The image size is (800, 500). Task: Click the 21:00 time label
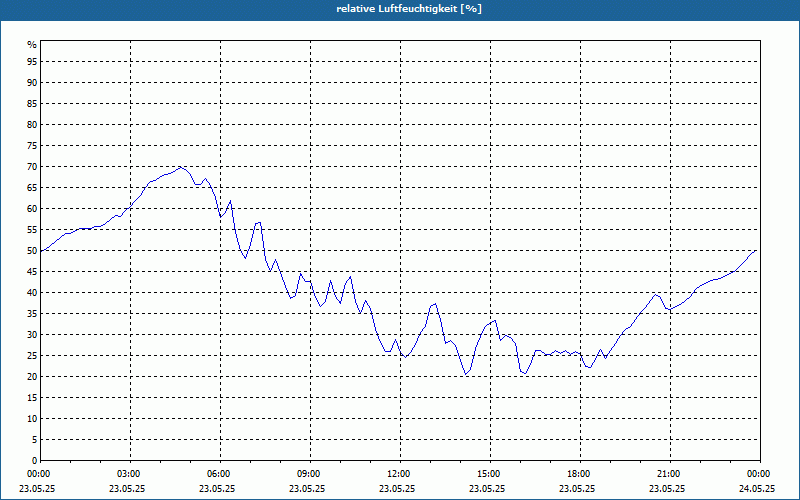[670, 474]
